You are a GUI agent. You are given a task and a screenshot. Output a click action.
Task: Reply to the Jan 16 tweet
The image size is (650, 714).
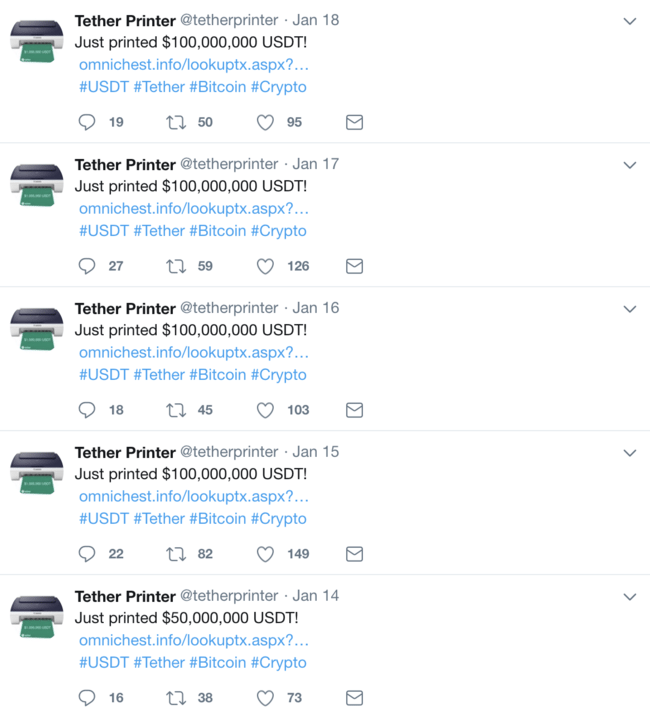[88, 410]
